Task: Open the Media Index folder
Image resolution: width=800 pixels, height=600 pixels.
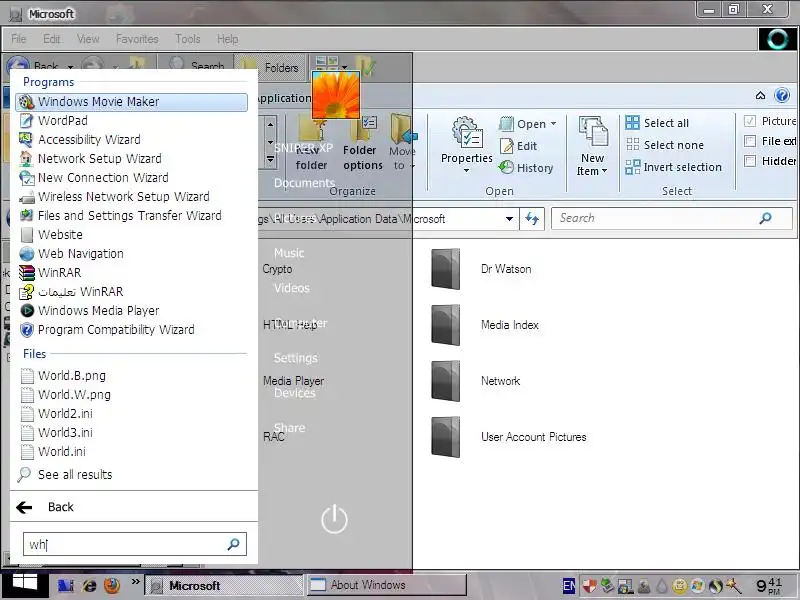Action: [x=485, y=325]
